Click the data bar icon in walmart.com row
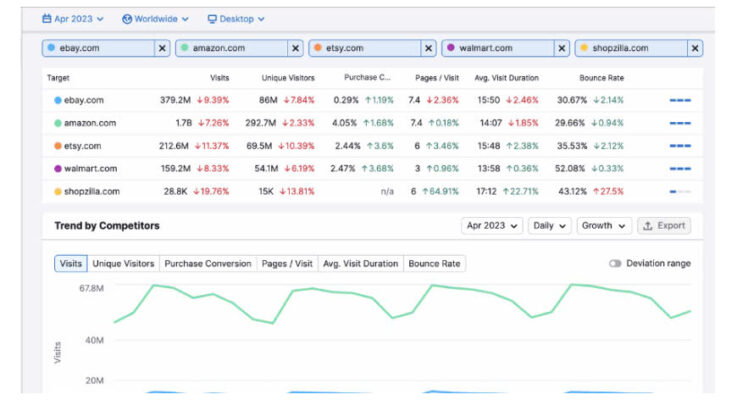Viewport: 748px width, 400px height. pyautogui.click(x=680, y=169)
